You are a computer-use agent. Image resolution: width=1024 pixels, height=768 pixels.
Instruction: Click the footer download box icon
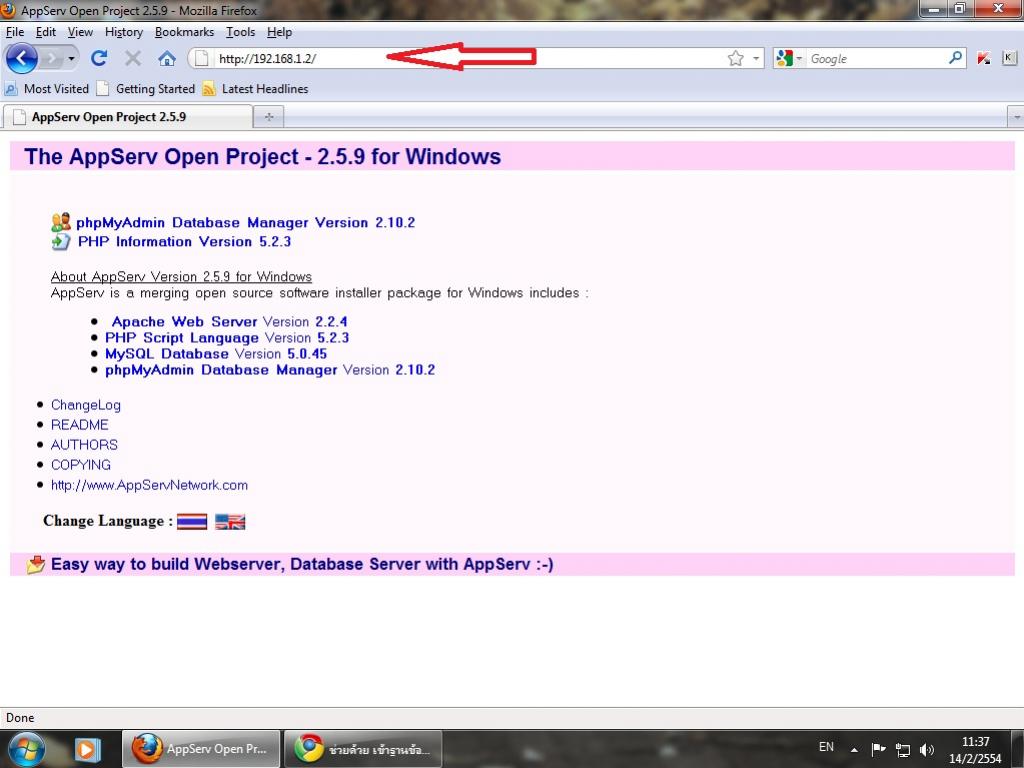[x=37, y=564]
